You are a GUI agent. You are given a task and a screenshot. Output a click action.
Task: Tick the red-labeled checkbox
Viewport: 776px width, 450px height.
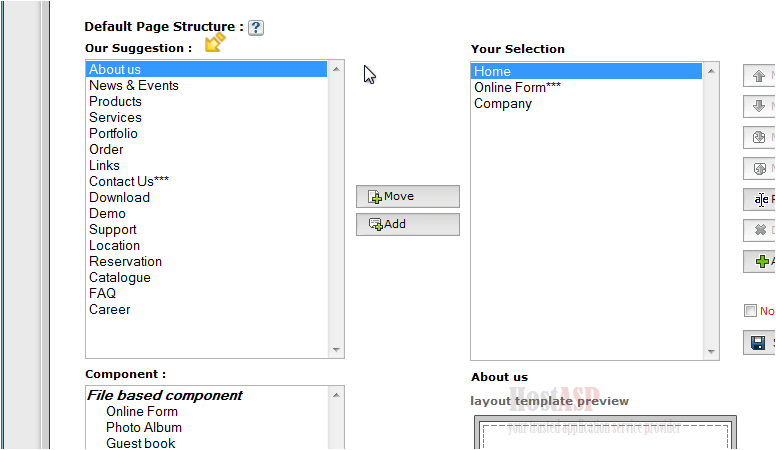coord(750,310)
